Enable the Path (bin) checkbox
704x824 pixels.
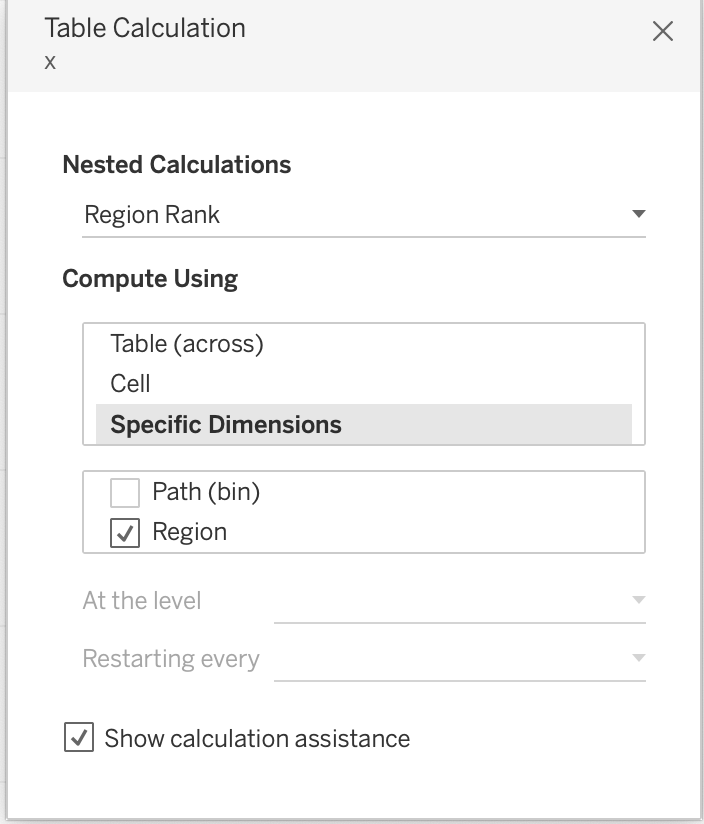tap(125, 493)
